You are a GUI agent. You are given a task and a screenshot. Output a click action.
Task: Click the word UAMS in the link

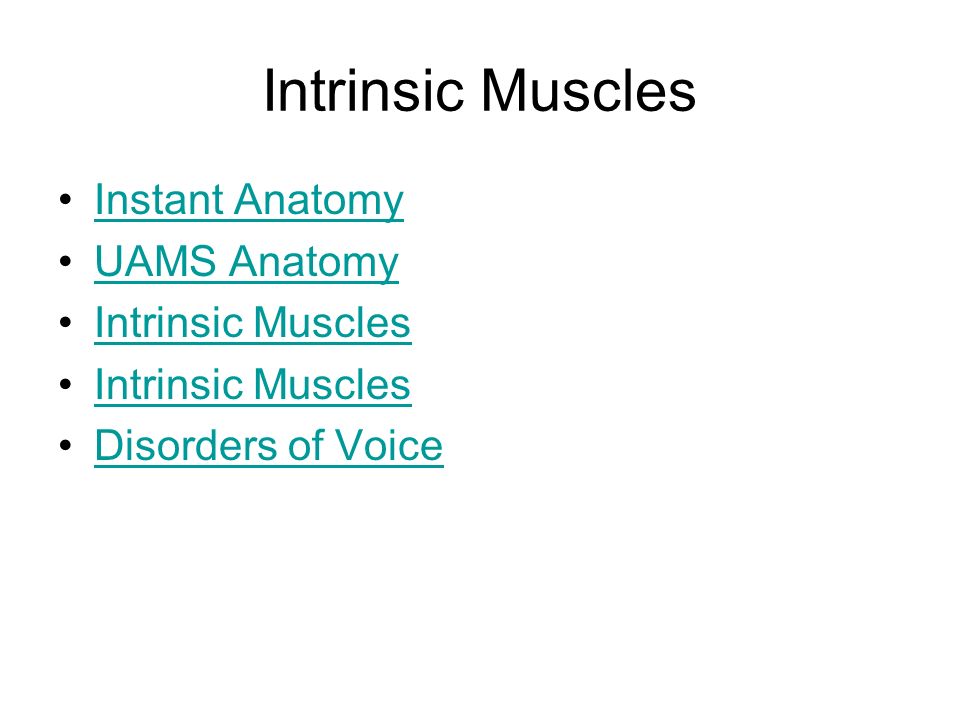(156, 261)
